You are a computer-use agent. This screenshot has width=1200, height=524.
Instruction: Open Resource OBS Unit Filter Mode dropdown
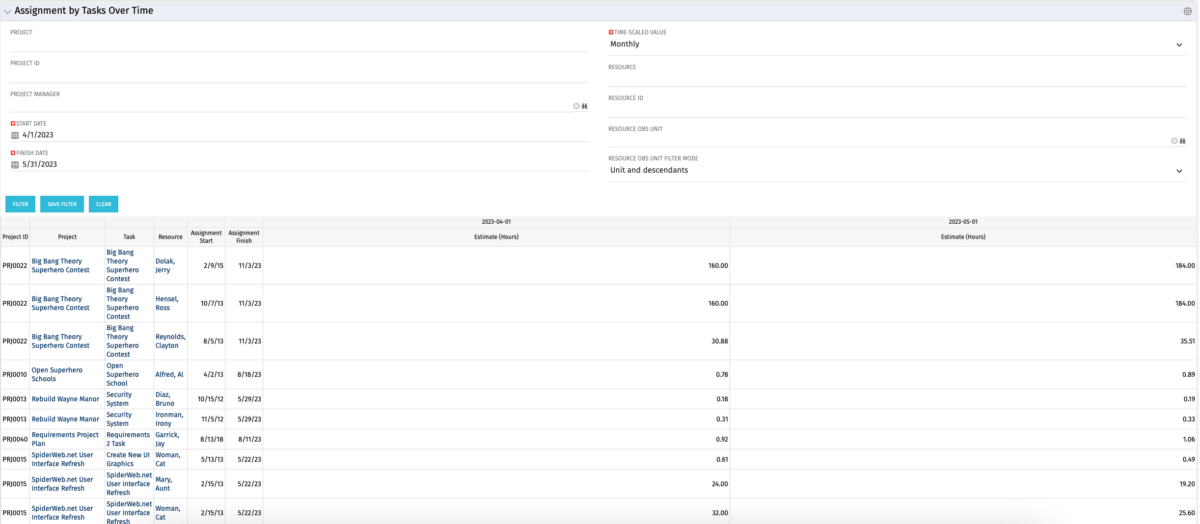(897, 170)
